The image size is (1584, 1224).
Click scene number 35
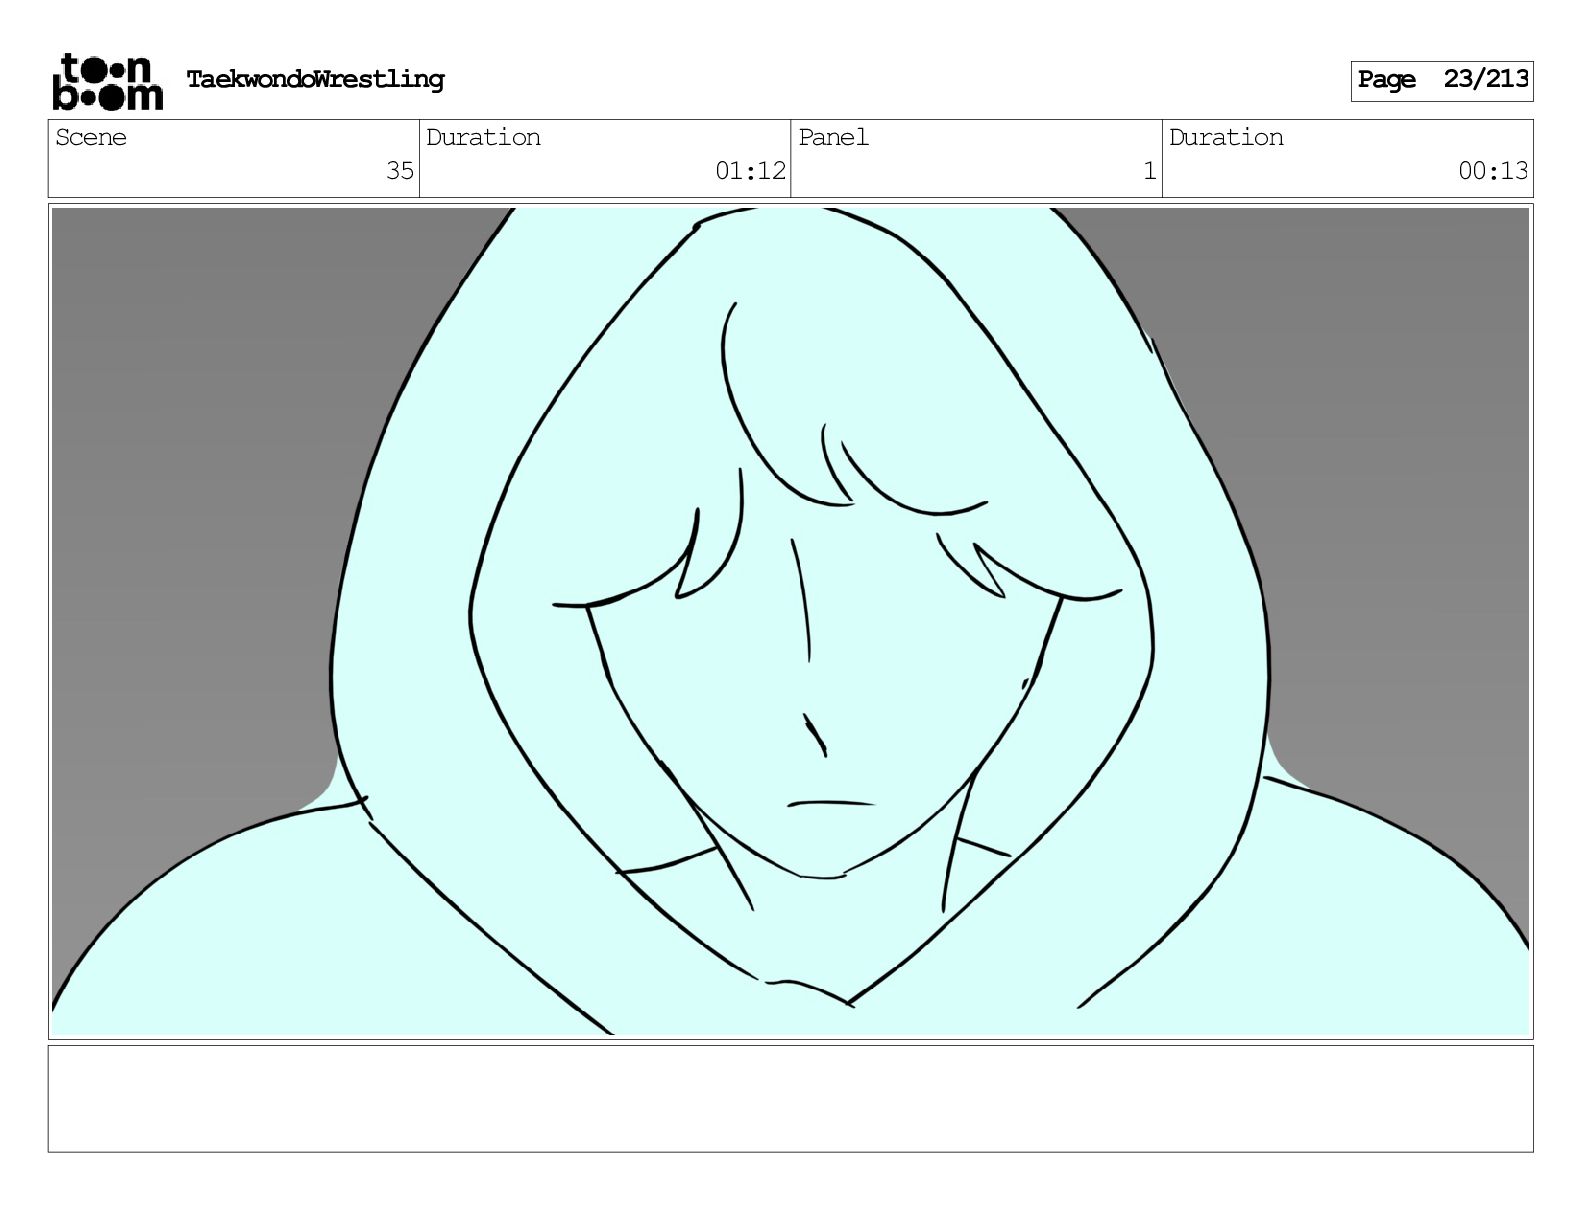click(x=400, y=171)
